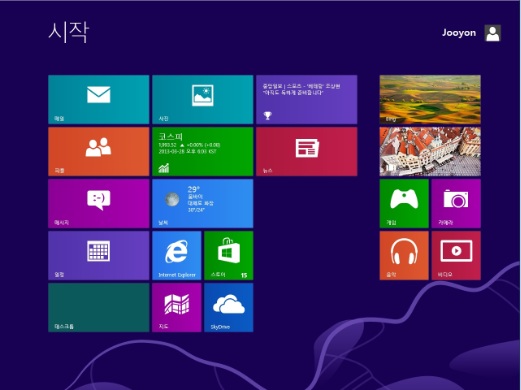
Task: Open the Desktop tile
Action: coord(99,307)
